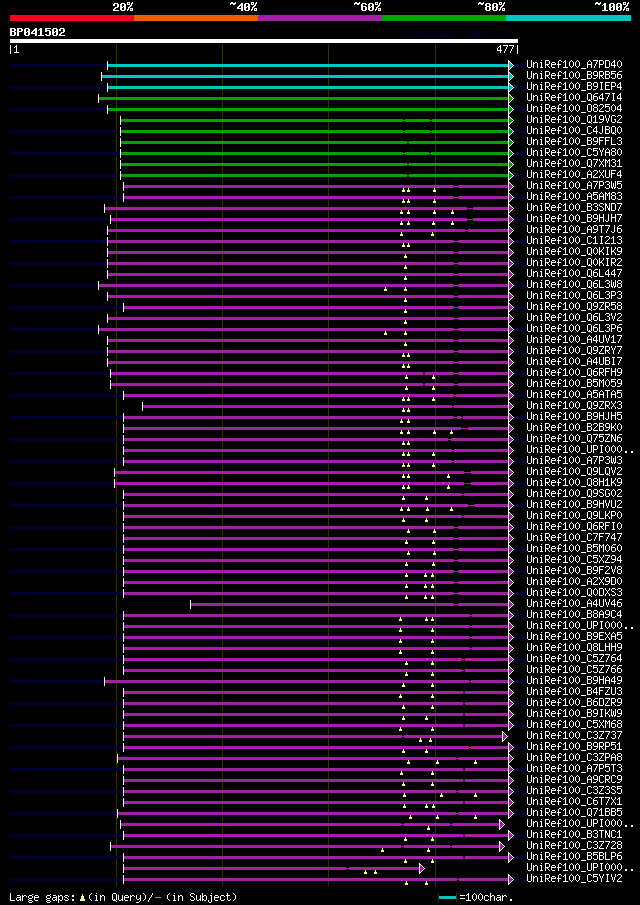Viewport: 640px width, 905px height.
Task: Click the orange ~40% identity color swatch
Action: pos(196,18)
